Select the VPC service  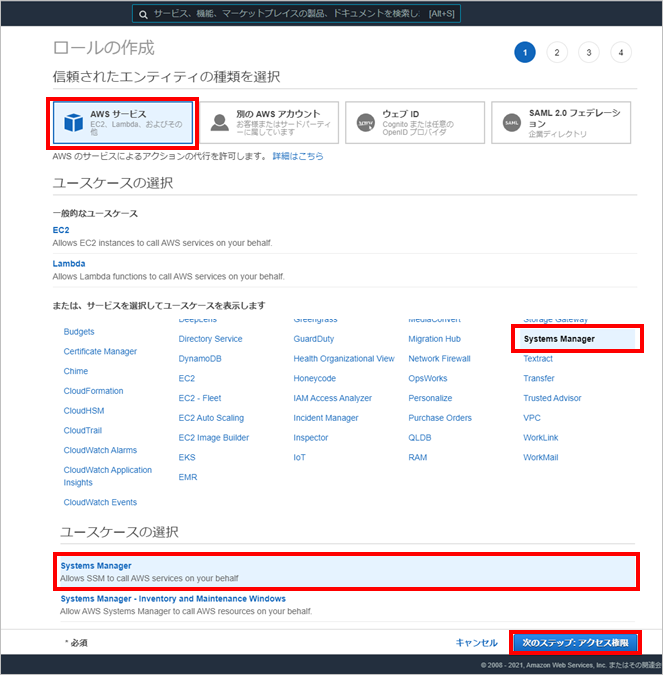click(x=532, y=418)
